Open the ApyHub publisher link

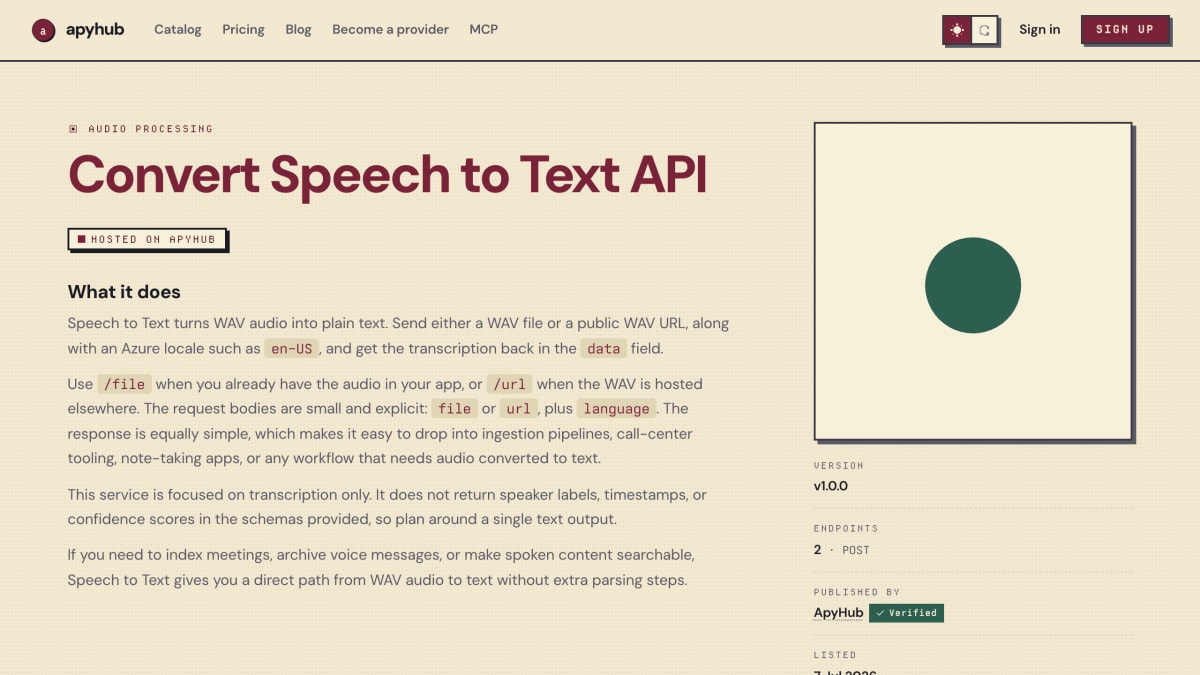(x=838, y=613)
